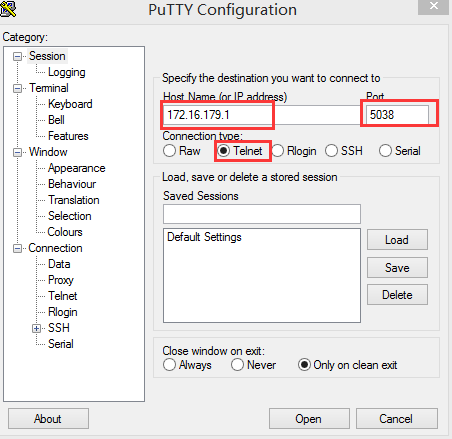Open the Bell category
This screenshot has height=439, width=452.
pyautogui.click(x=56, y=120)
